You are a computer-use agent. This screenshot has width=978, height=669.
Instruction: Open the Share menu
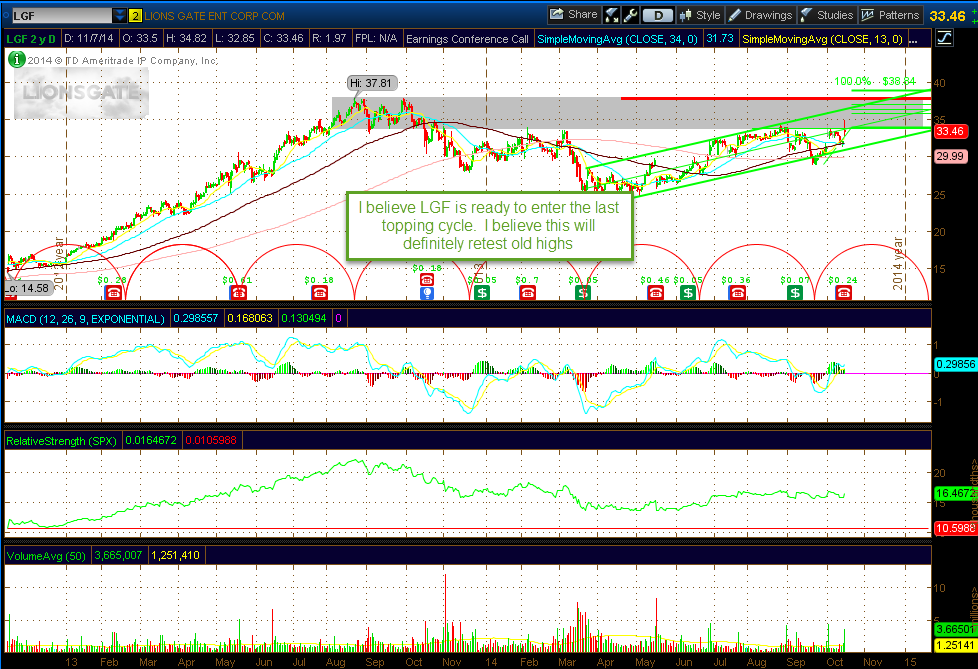[574, 15]
